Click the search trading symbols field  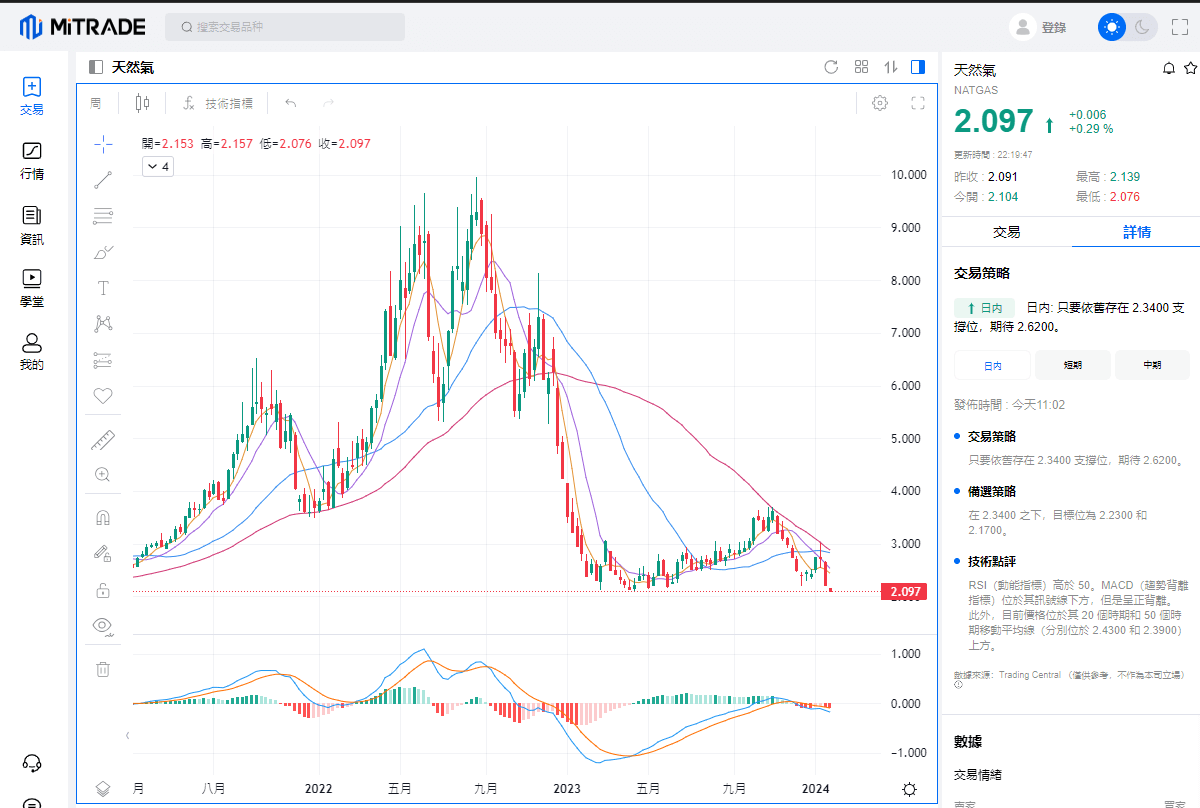coord(285,27)
